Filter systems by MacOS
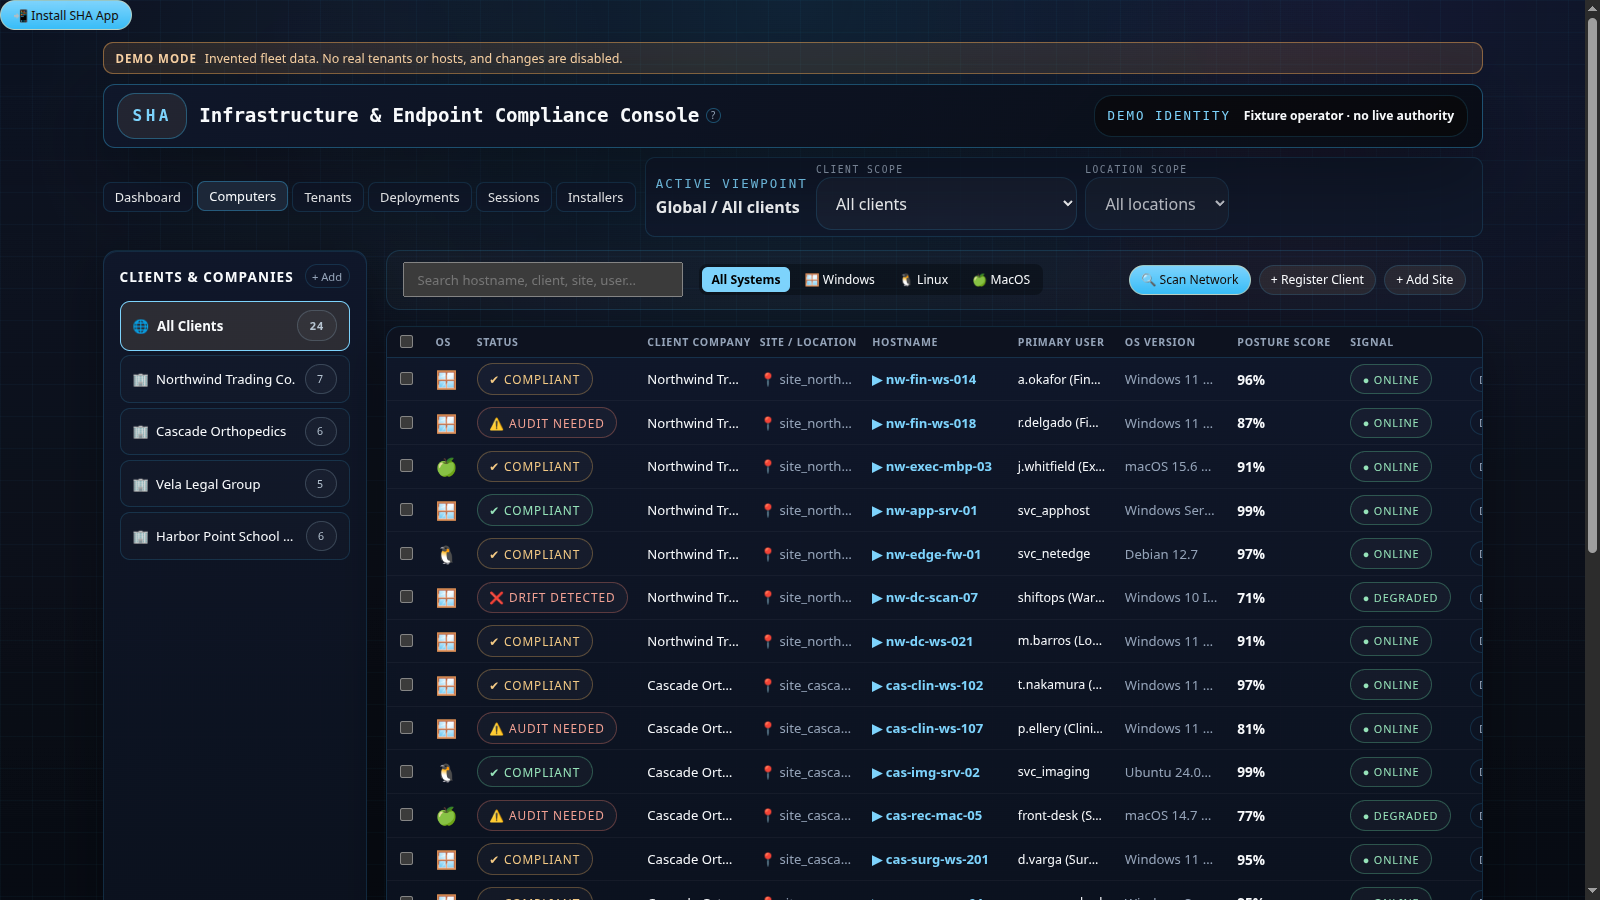Viewport: 1600px width, 900px height. click(1001, 280)
